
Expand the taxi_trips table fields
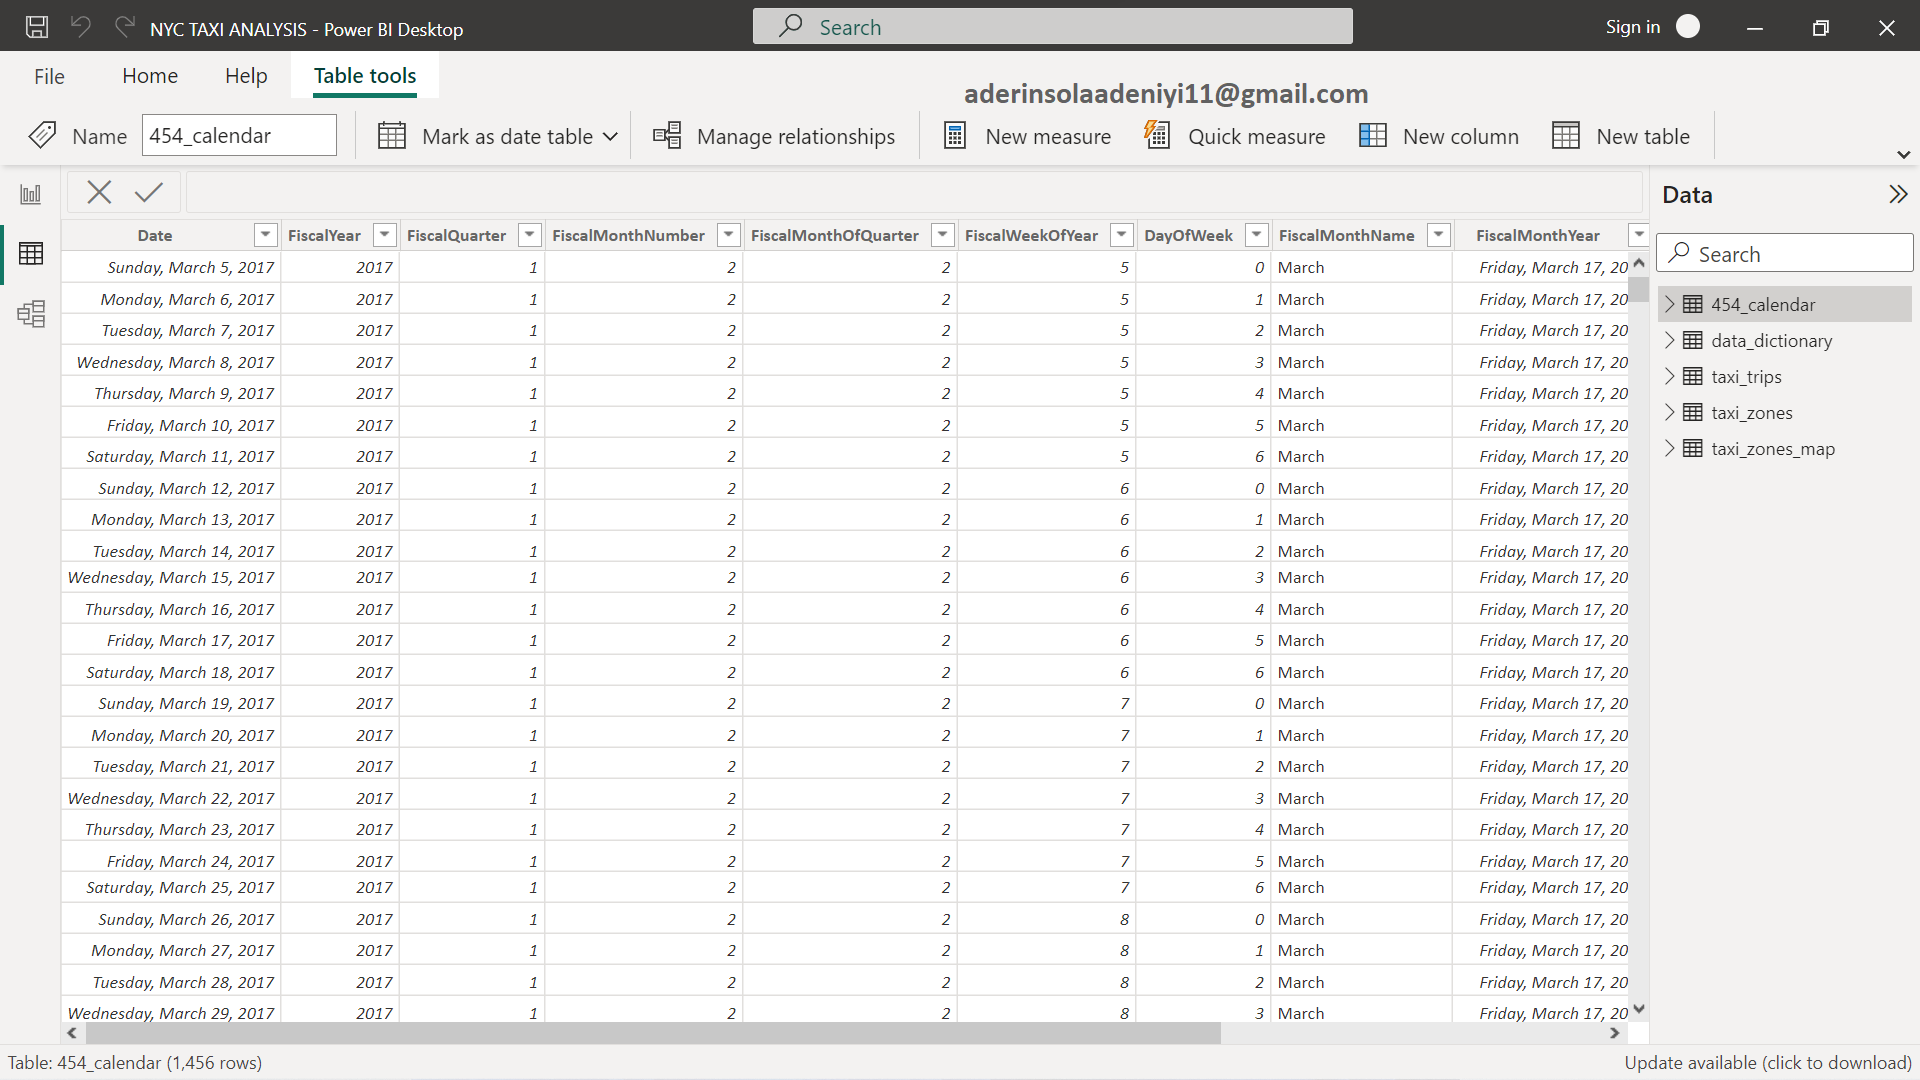pyautogui.click(x=1669, y=377)
